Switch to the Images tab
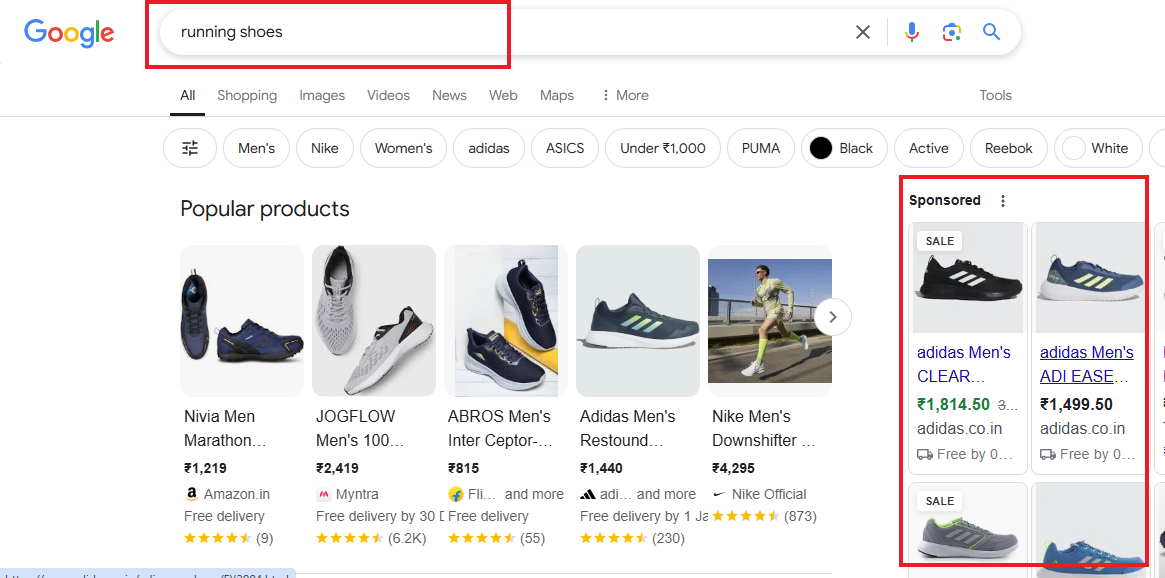The width and height of the screenshot is (1165, 578). [322, 95]
